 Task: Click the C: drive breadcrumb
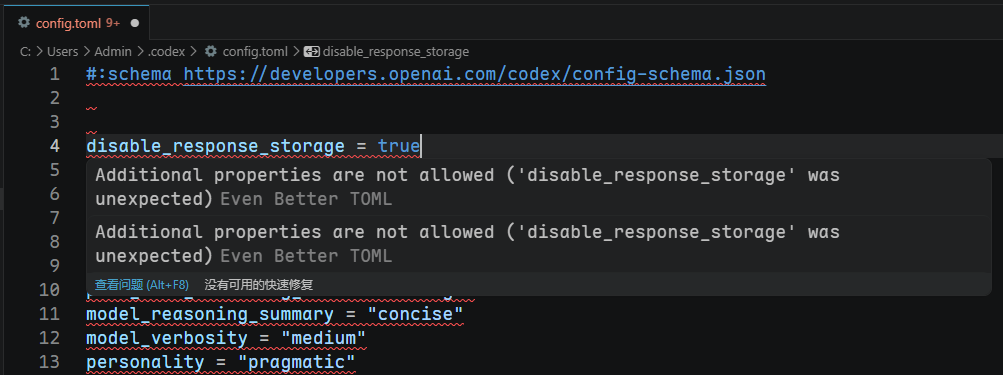(26, 51)
